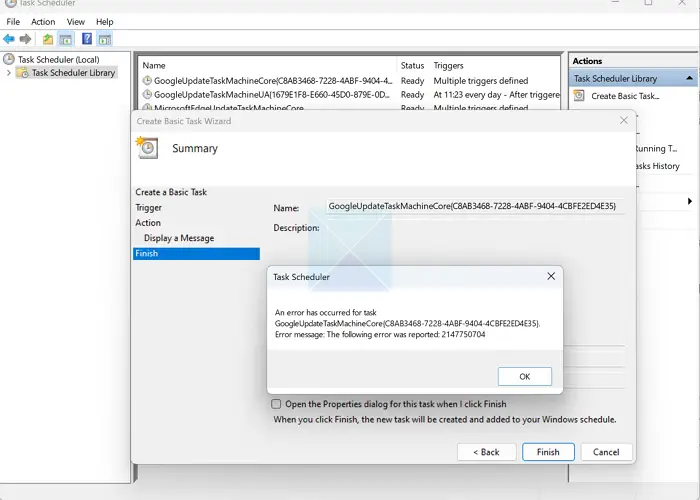
Task: Click the Up one level folder icon
Action: coord(48,39)
